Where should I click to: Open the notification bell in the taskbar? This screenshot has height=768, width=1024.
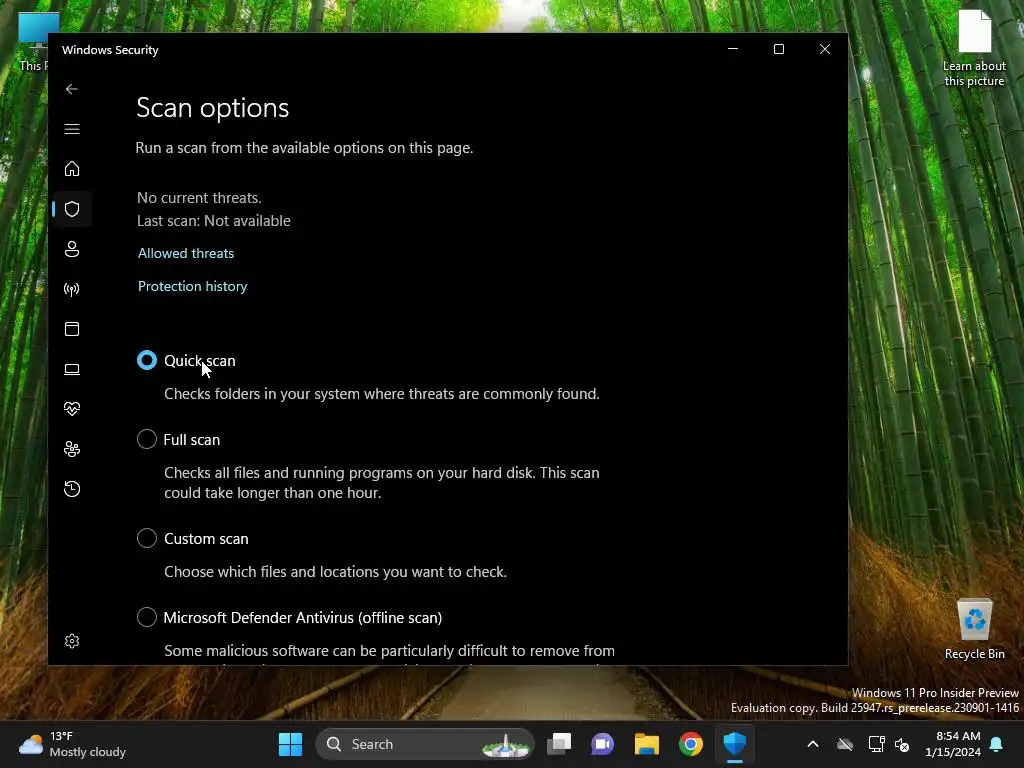click(997, 744)
